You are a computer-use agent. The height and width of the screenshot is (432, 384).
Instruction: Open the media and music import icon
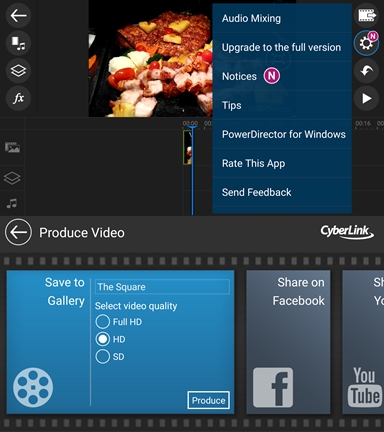tap(18, 43)
